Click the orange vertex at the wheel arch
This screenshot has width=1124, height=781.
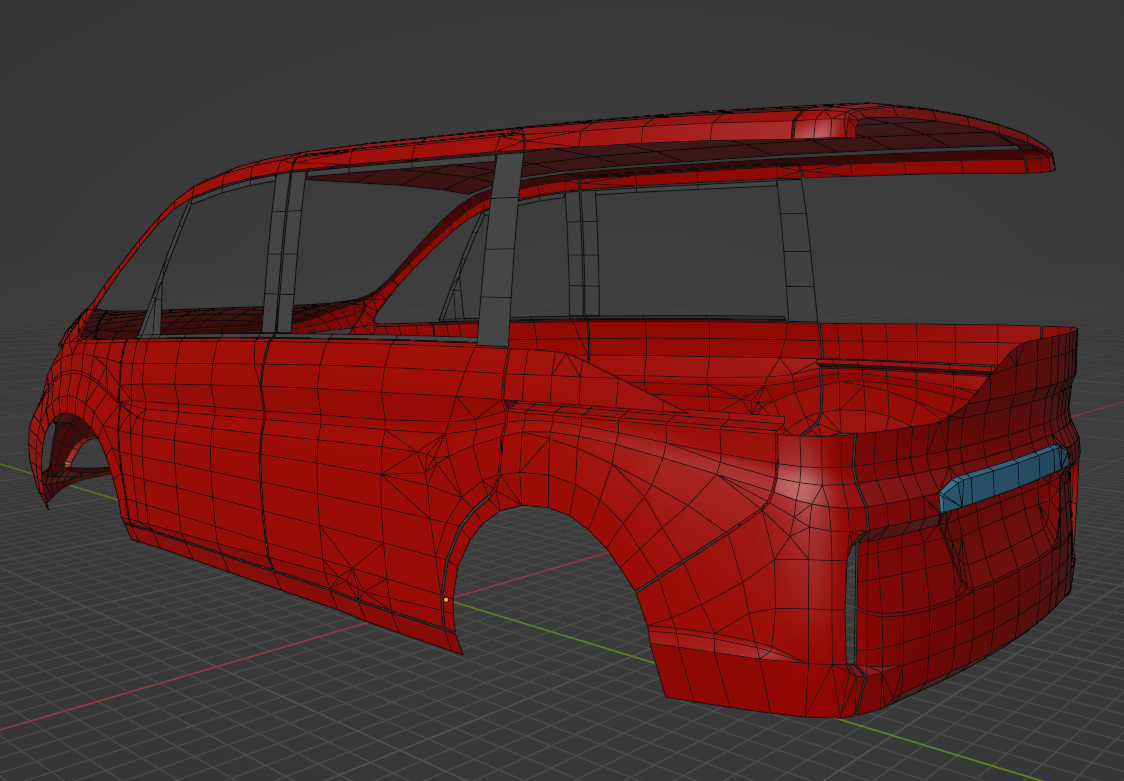coord(446,599)
